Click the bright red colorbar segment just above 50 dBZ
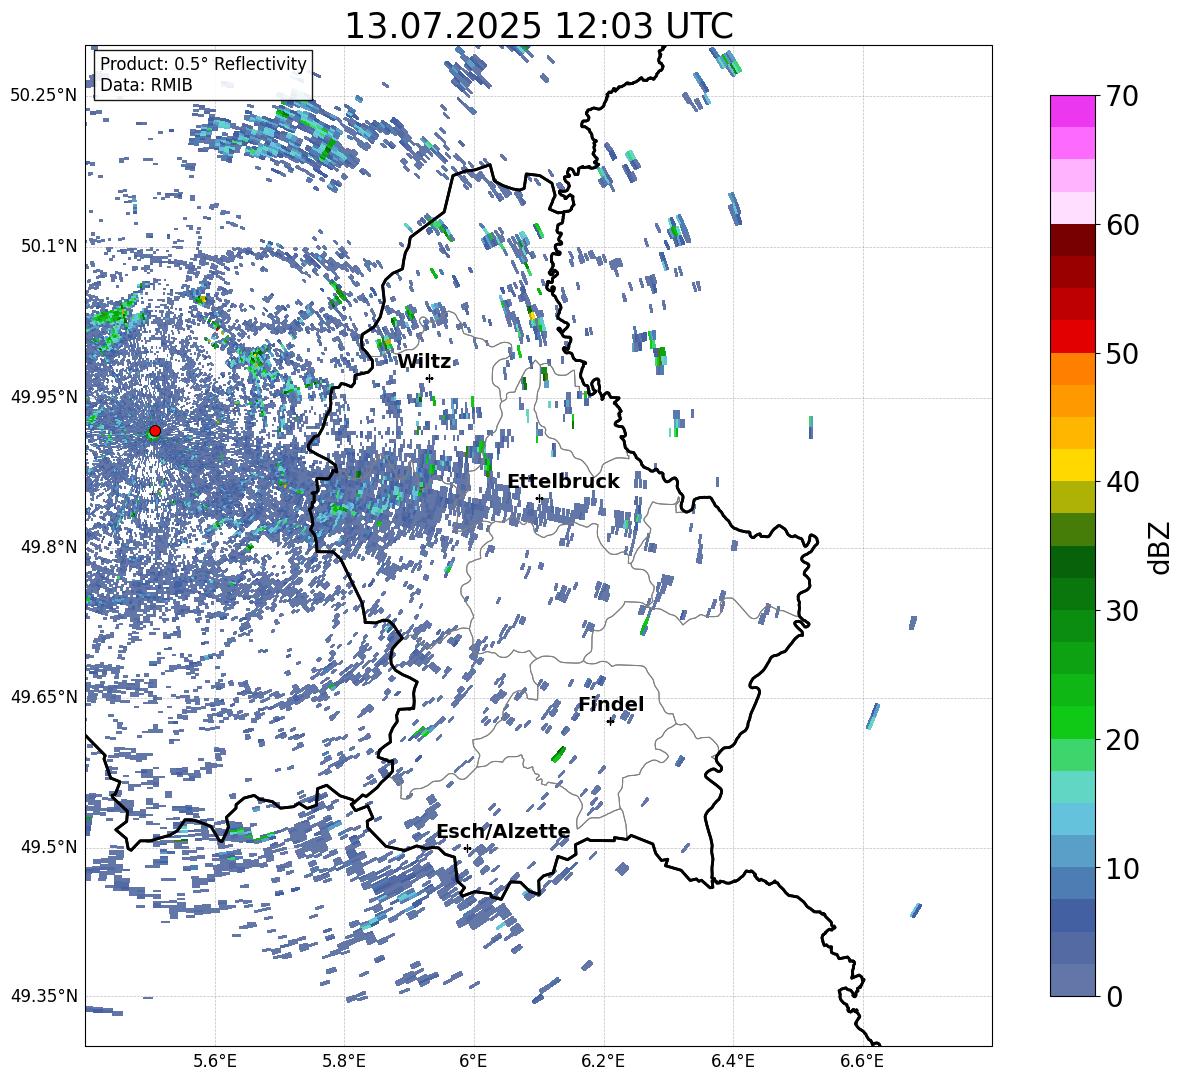The image size is (1184, 1081). click(1072, 337)
